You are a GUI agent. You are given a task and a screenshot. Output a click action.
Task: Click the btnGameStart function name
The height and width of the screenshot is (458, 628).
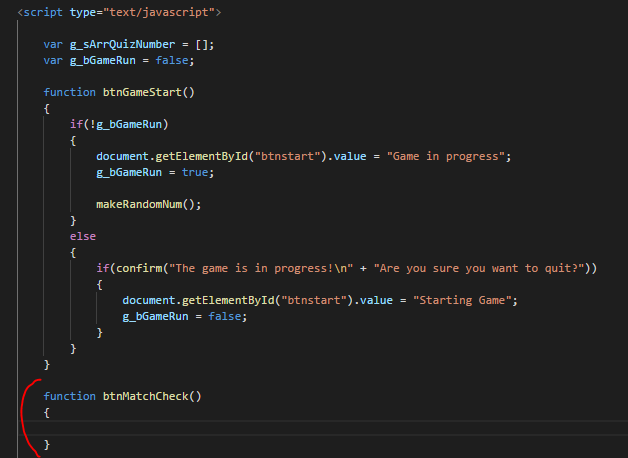142,92
